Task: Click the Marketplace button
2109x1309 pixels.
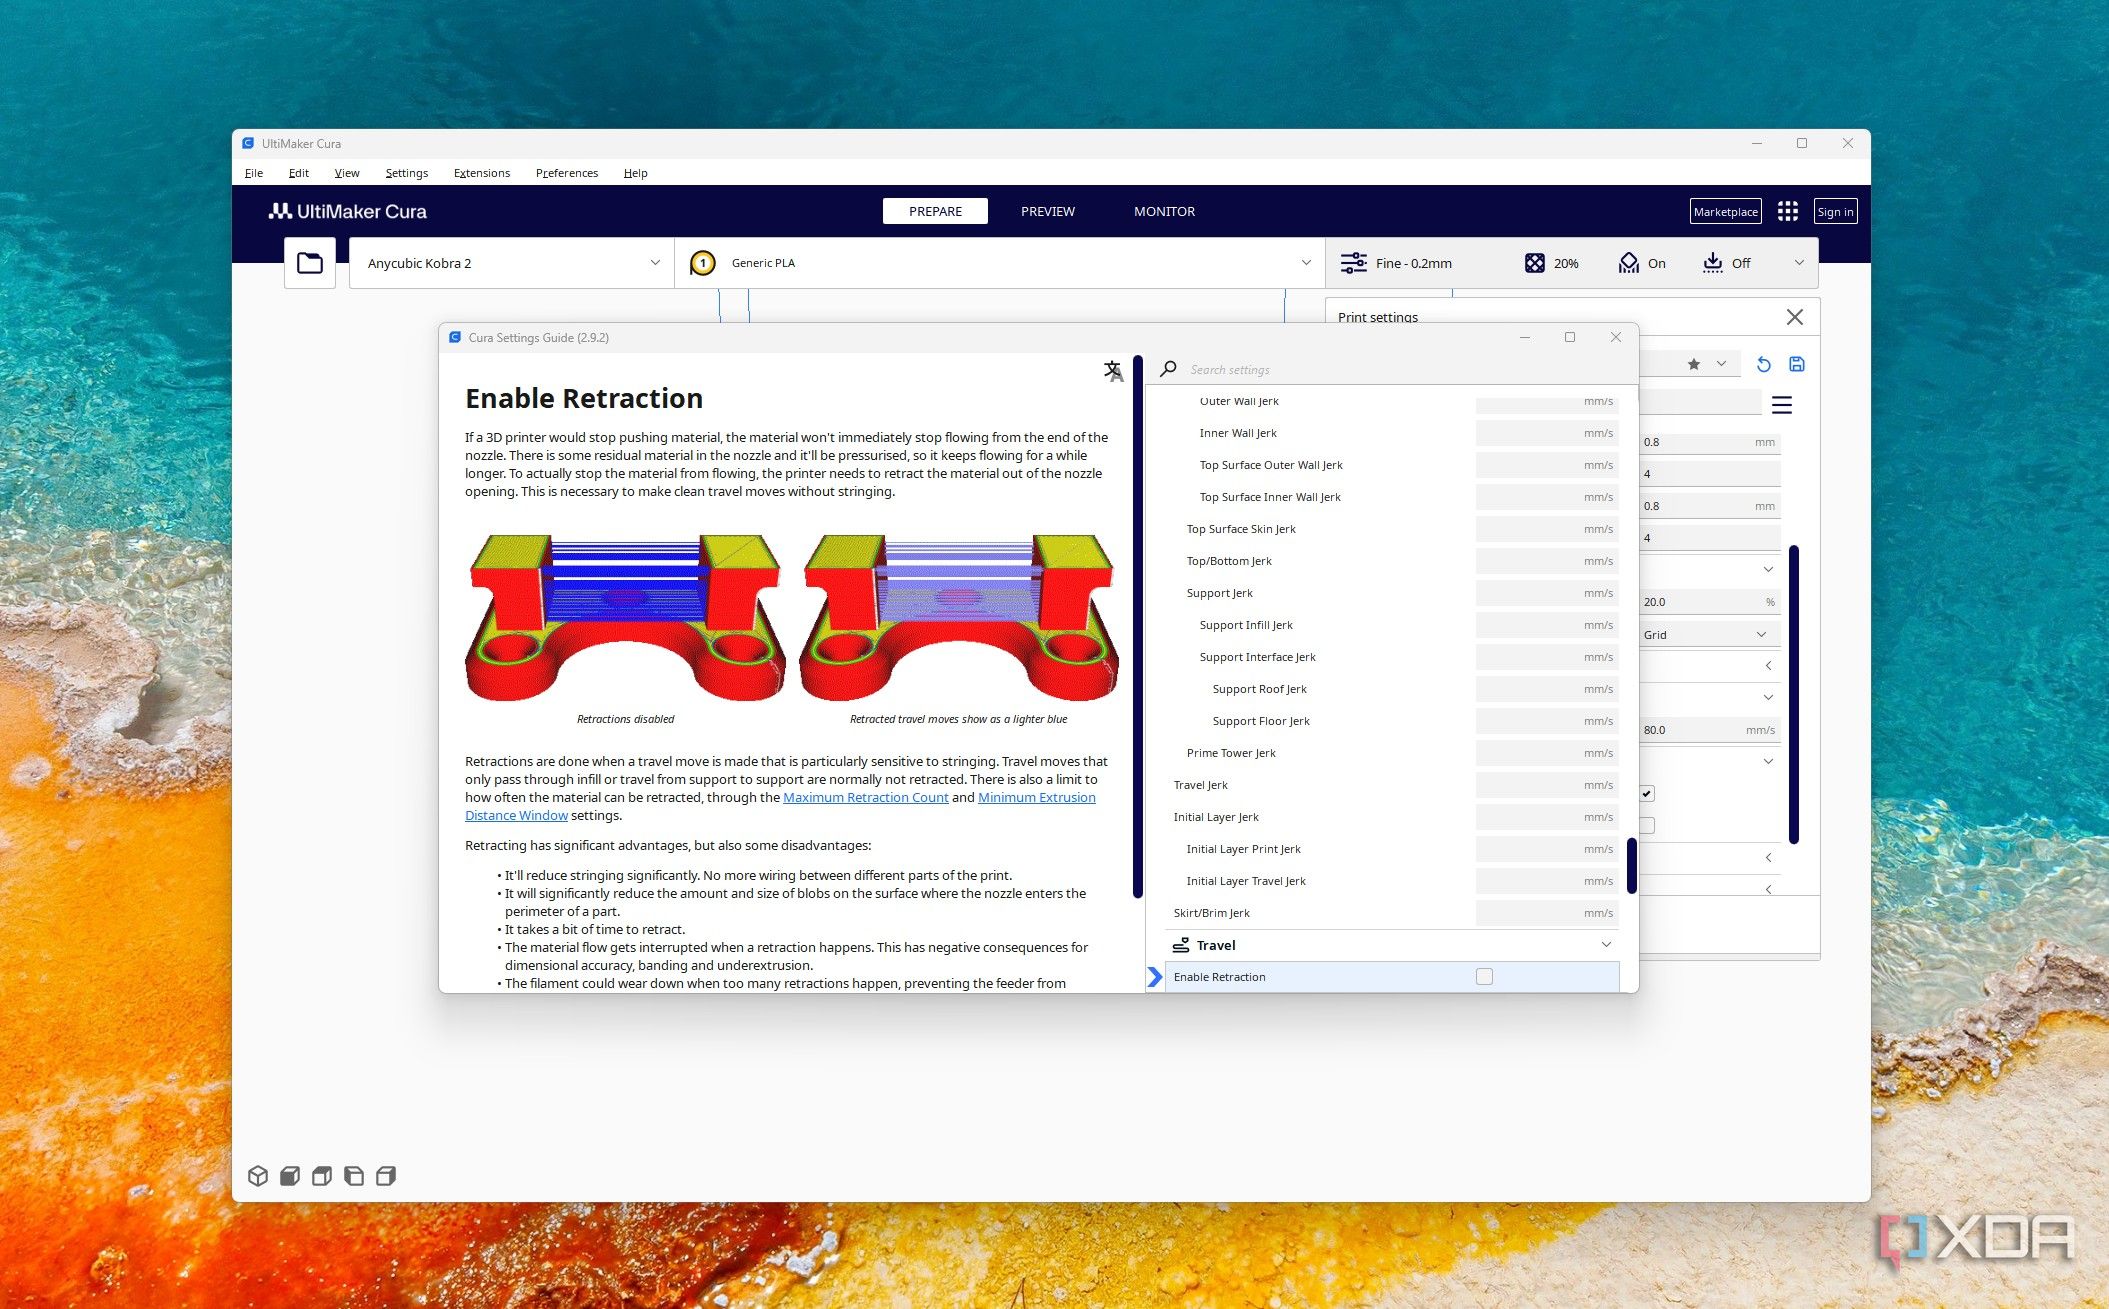Action: (1725, 211)
